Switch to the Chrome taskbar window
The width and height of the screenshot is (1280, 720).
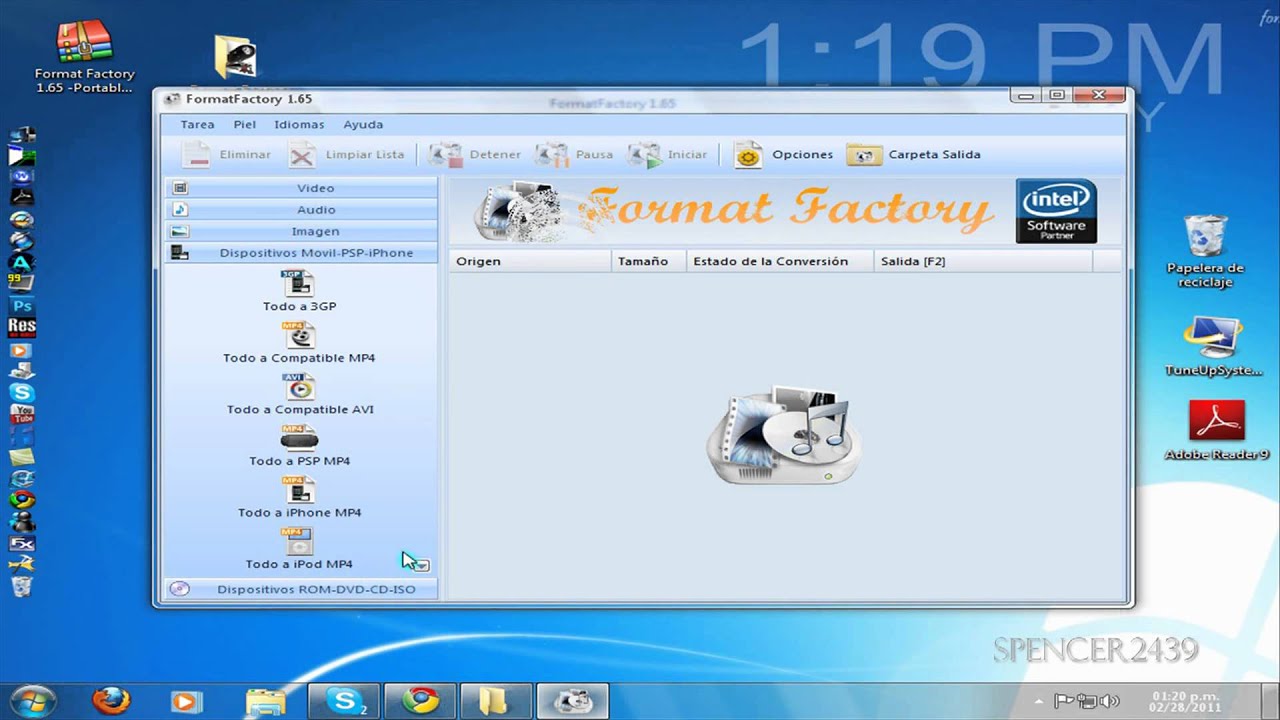coord(420,701)
